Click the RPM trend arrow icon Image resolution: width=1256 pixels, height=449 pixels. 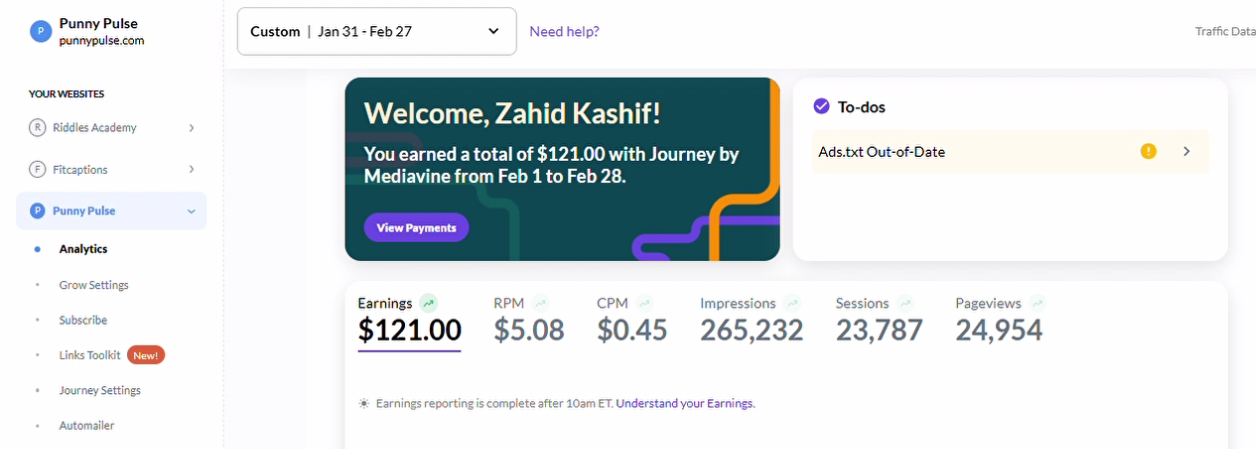click(x=541, y=303)
